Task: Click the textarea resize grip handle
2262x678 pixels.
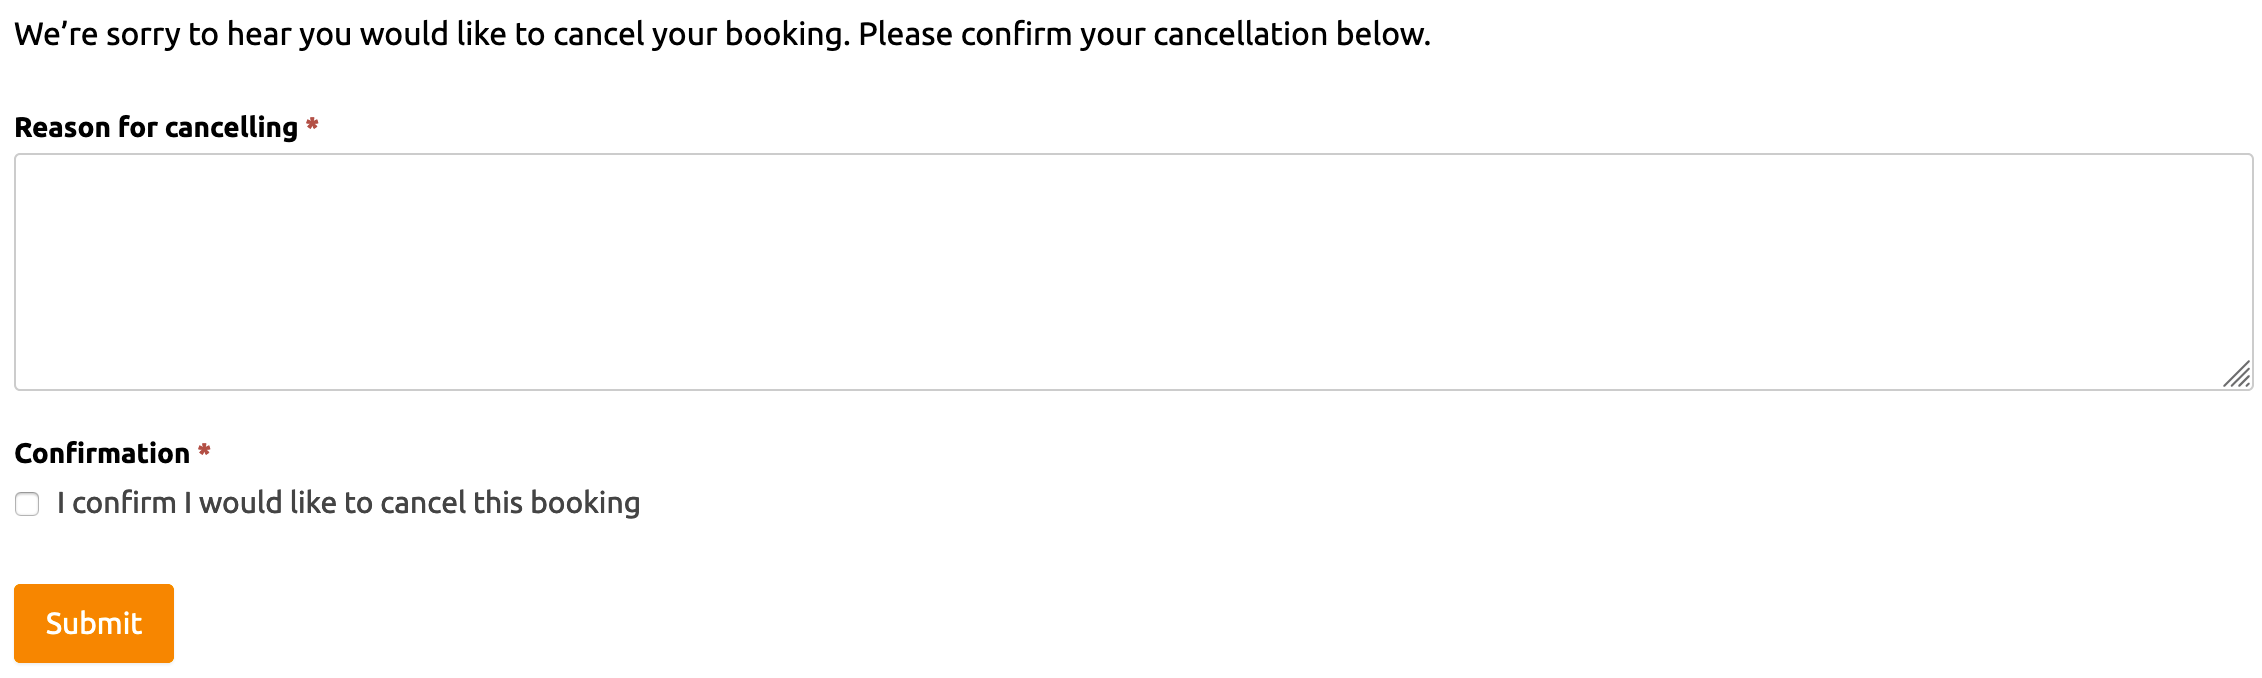Action: coord(2237,375)
